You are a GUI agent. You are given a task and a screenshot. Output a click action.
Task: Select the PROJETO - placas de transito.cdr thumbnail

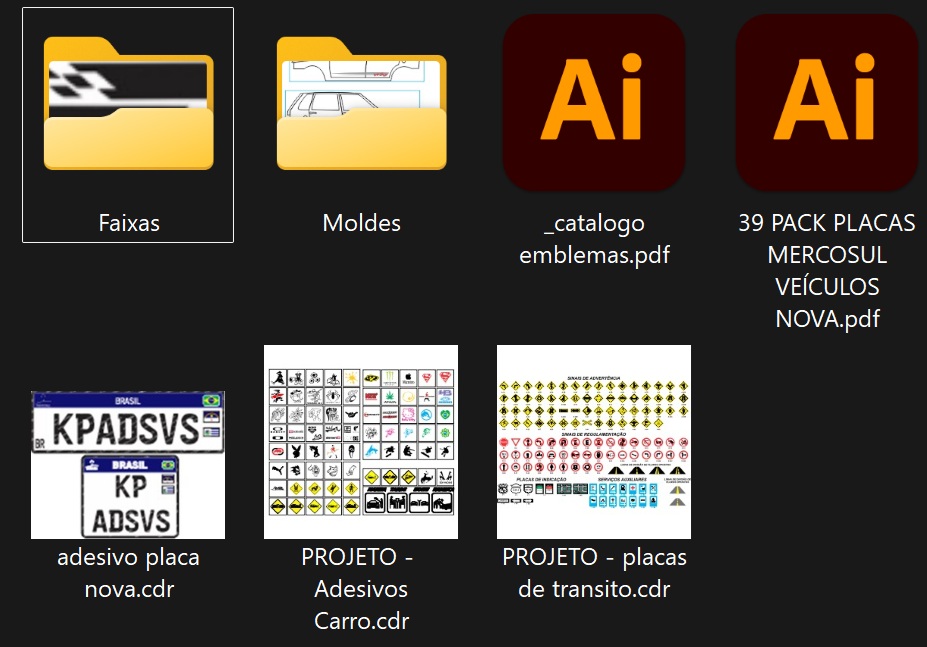pyautogui.click(x=594, y=442)
